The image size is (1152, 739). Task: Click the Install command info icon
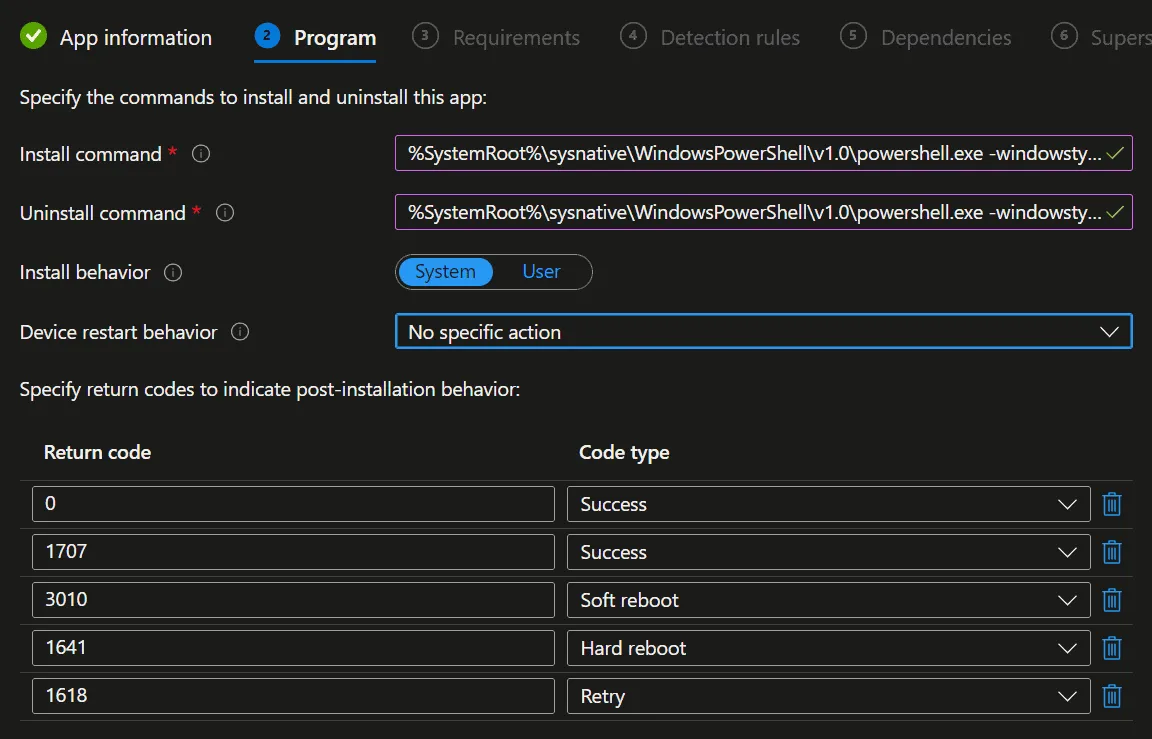pyautogui.click(x=201, y=154)
